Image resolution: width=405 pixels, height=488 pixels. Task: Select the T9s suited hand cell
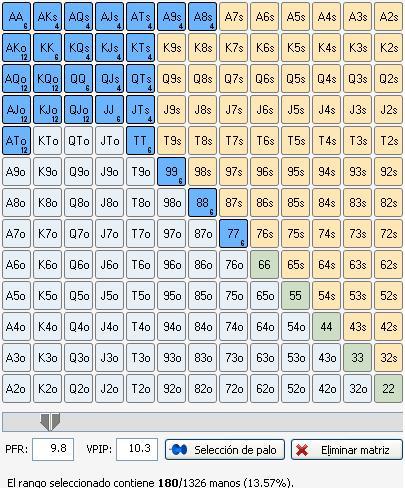(x=171, y=141)
